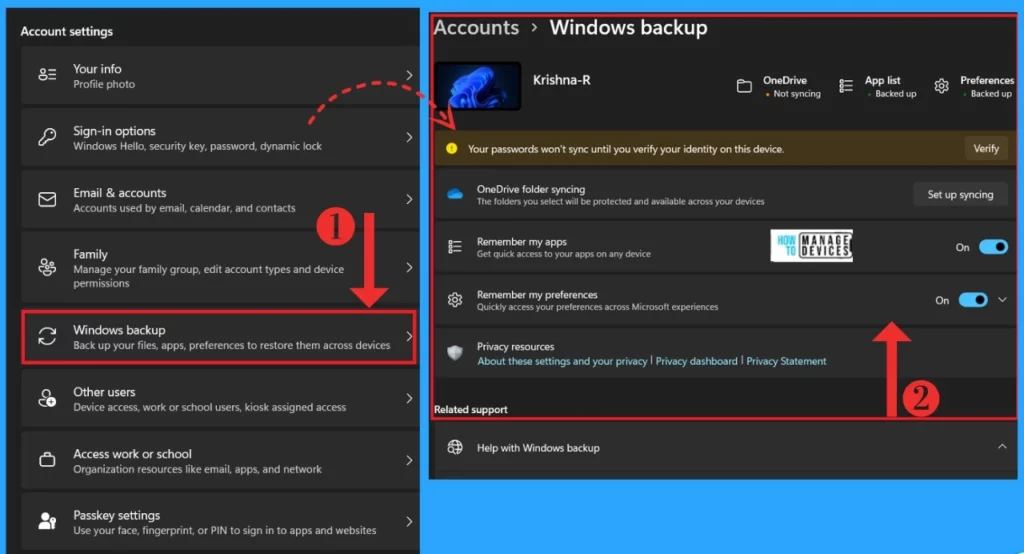1024x554 pixels.
Task: Click the Sign-in options key icon
Action: pyautogui.click(x=47, y=137)
